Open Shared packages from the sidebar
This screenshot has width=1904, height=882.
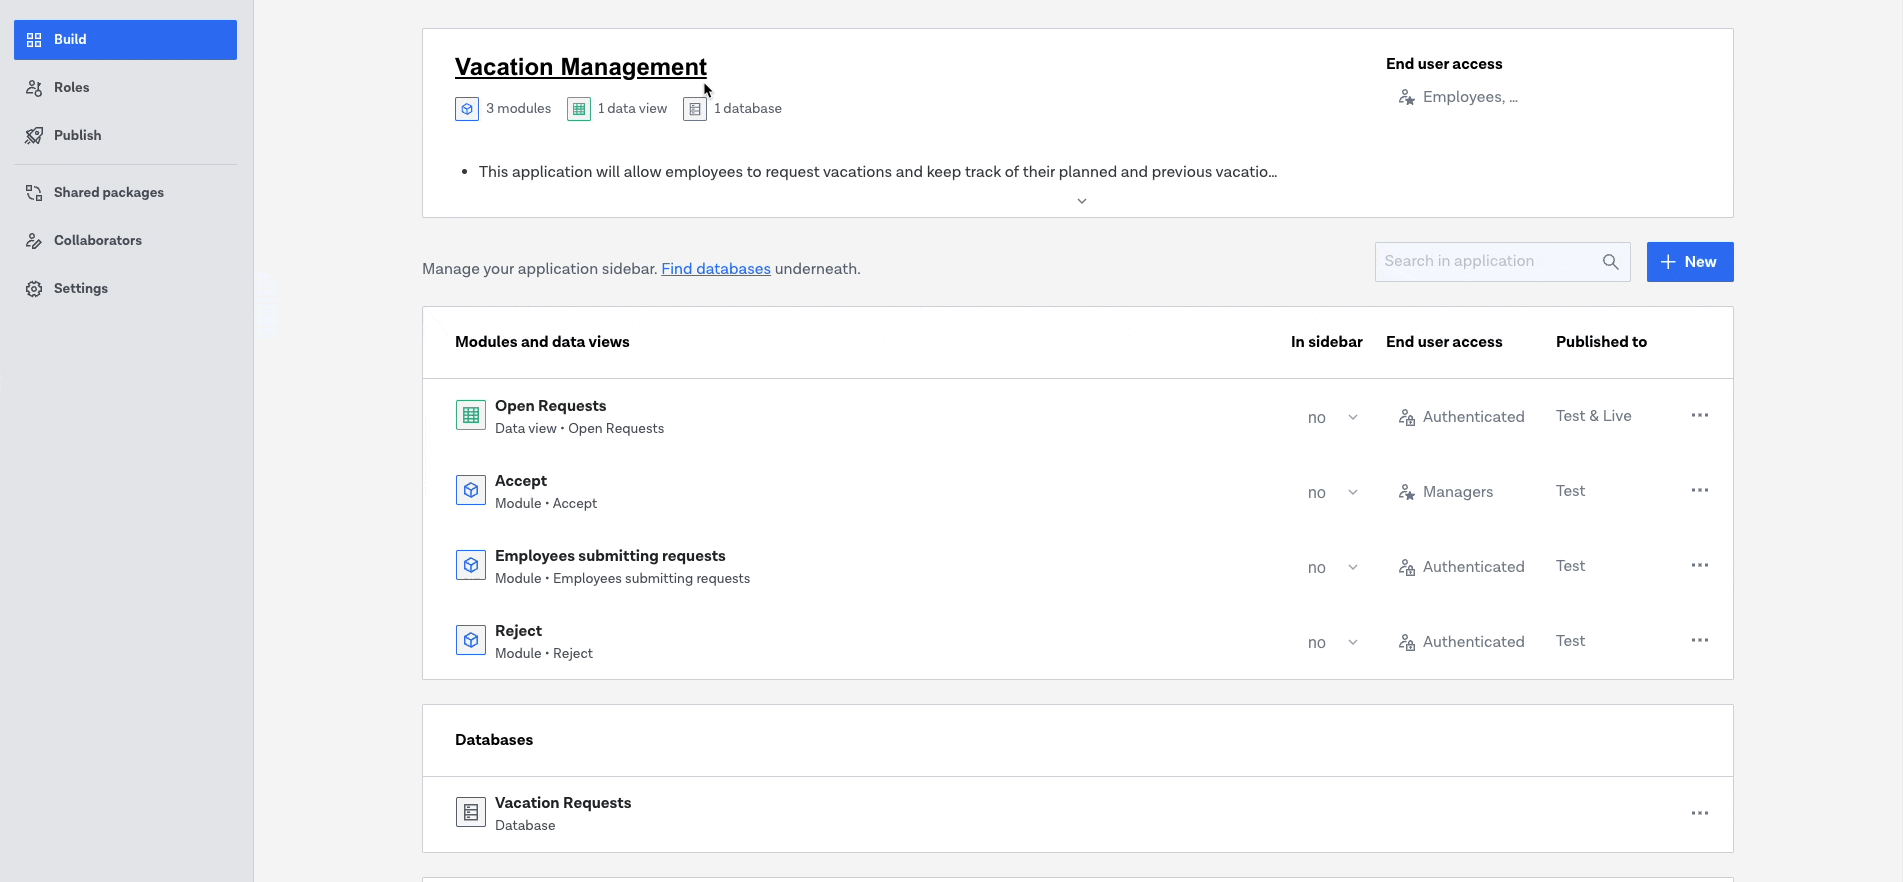pos(108,192)
